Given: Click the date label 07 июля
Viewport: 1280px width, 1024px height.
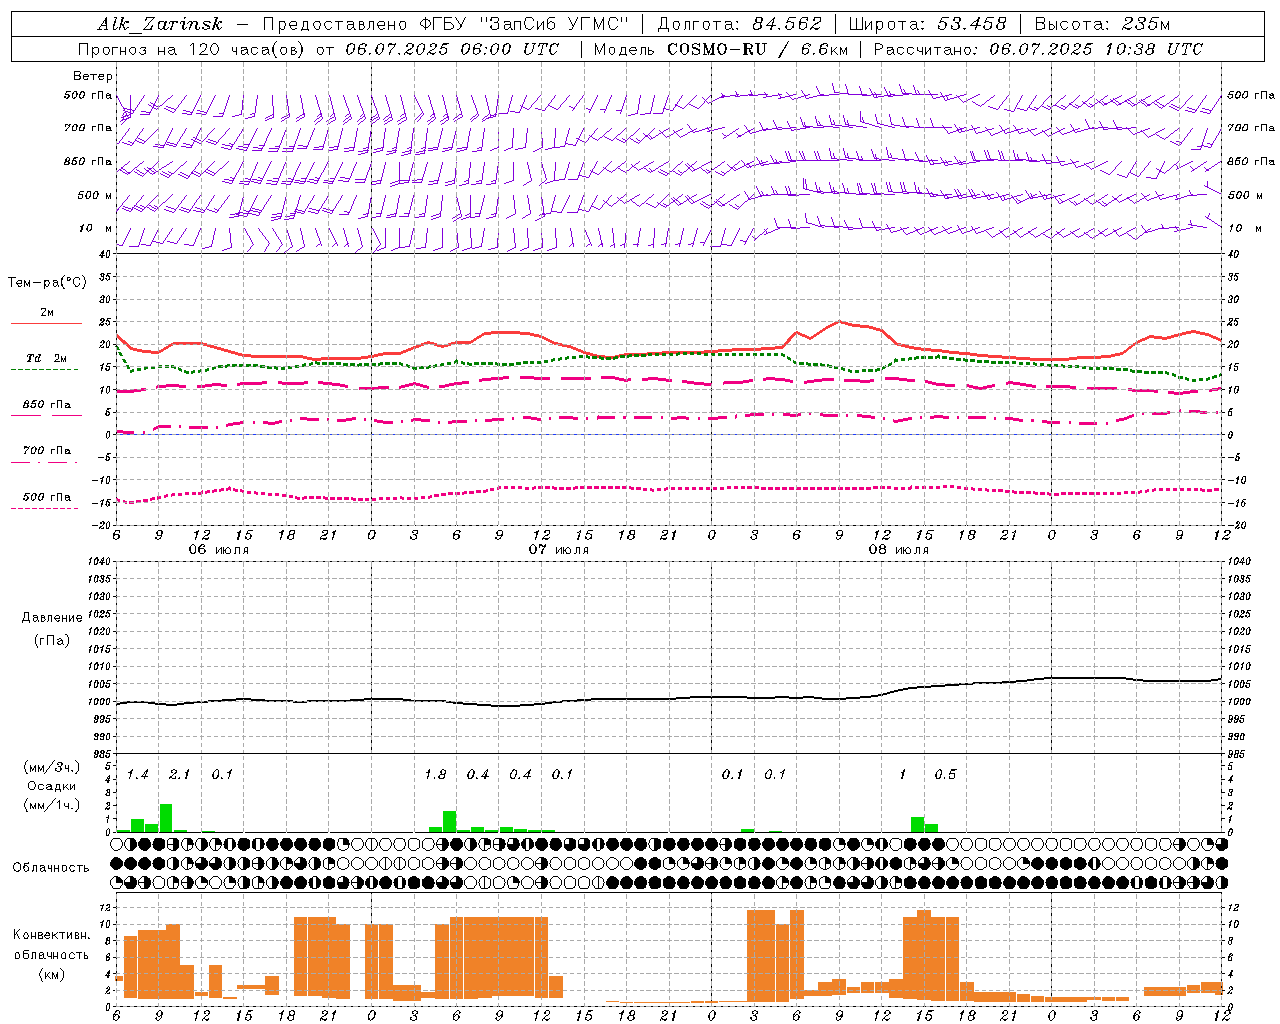Looking at the screenshot, I should pyautogui.click(x=559, y=550).
